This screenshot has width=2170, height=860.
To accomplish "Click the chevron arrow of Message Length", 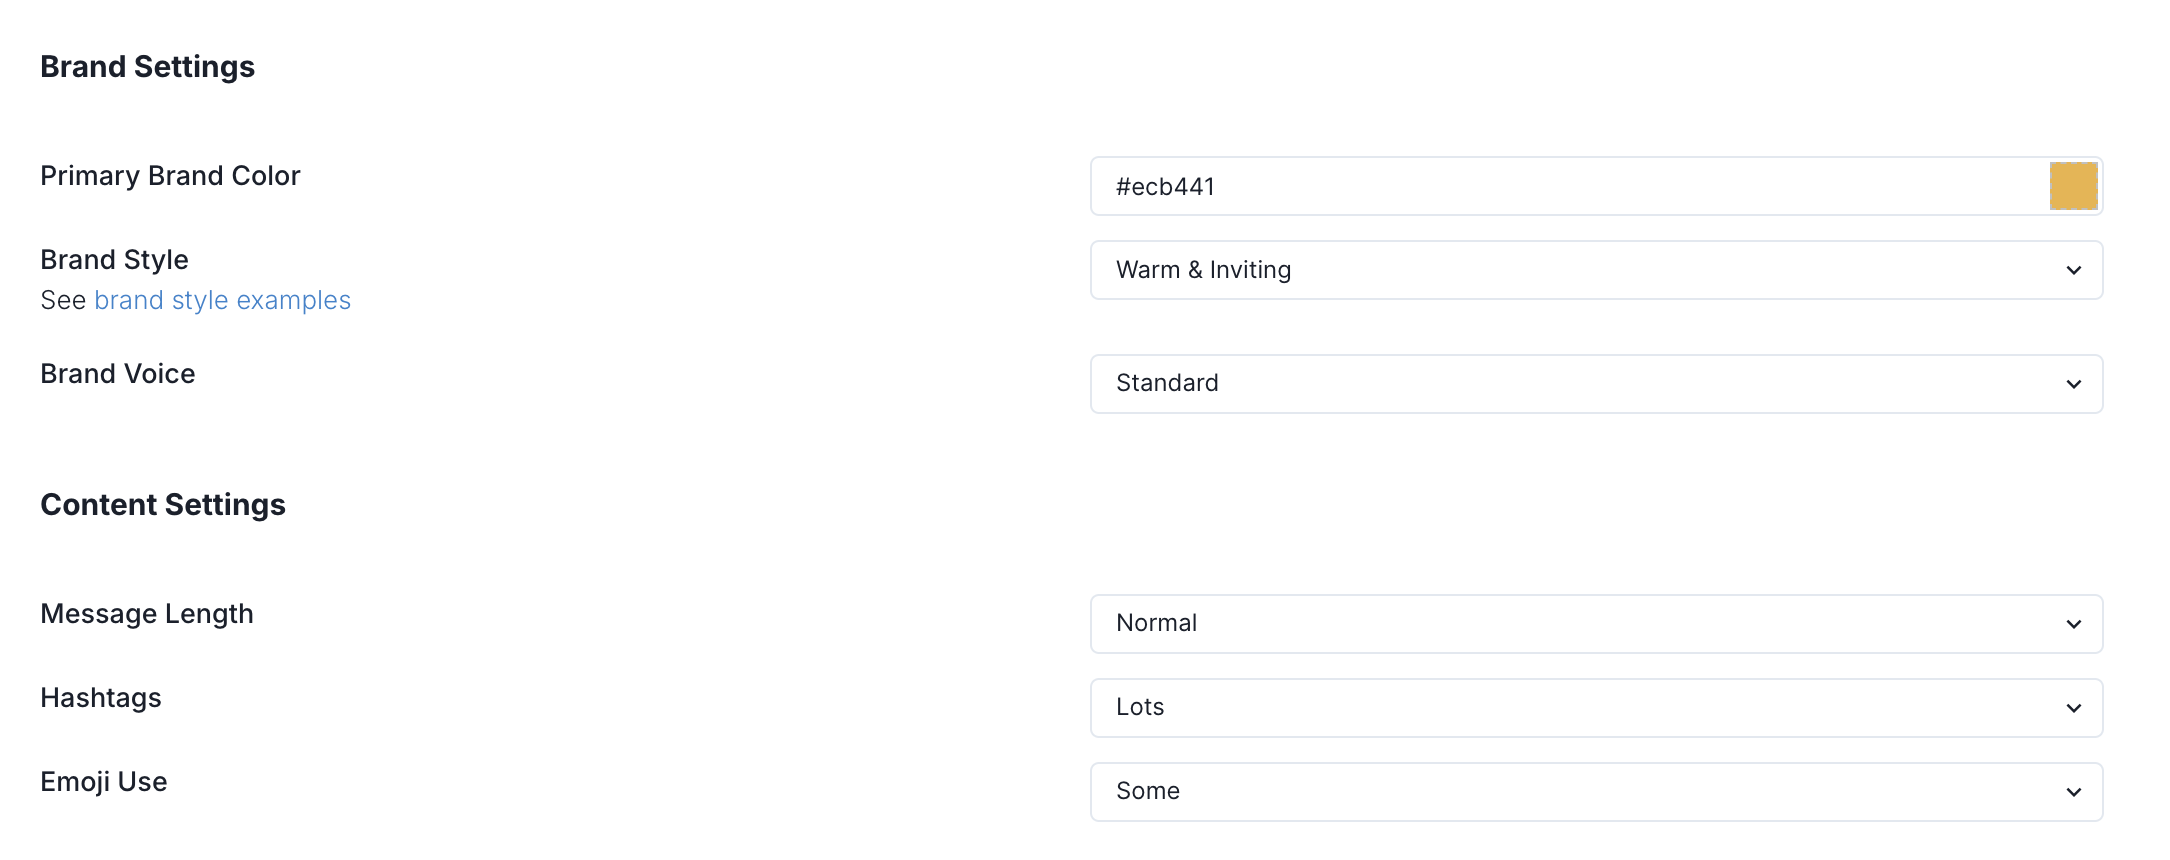I will pos(2073,625).
